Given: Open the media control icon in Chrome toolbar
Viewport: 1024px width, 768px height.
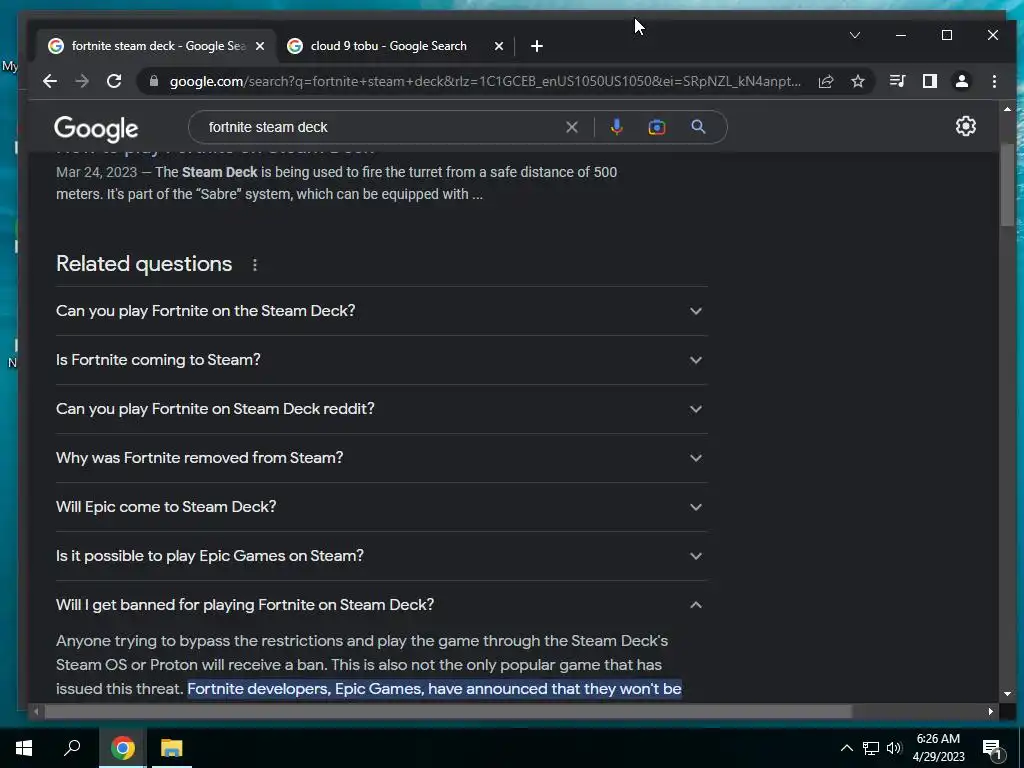Looking at the screenshot, I should 897,81.
